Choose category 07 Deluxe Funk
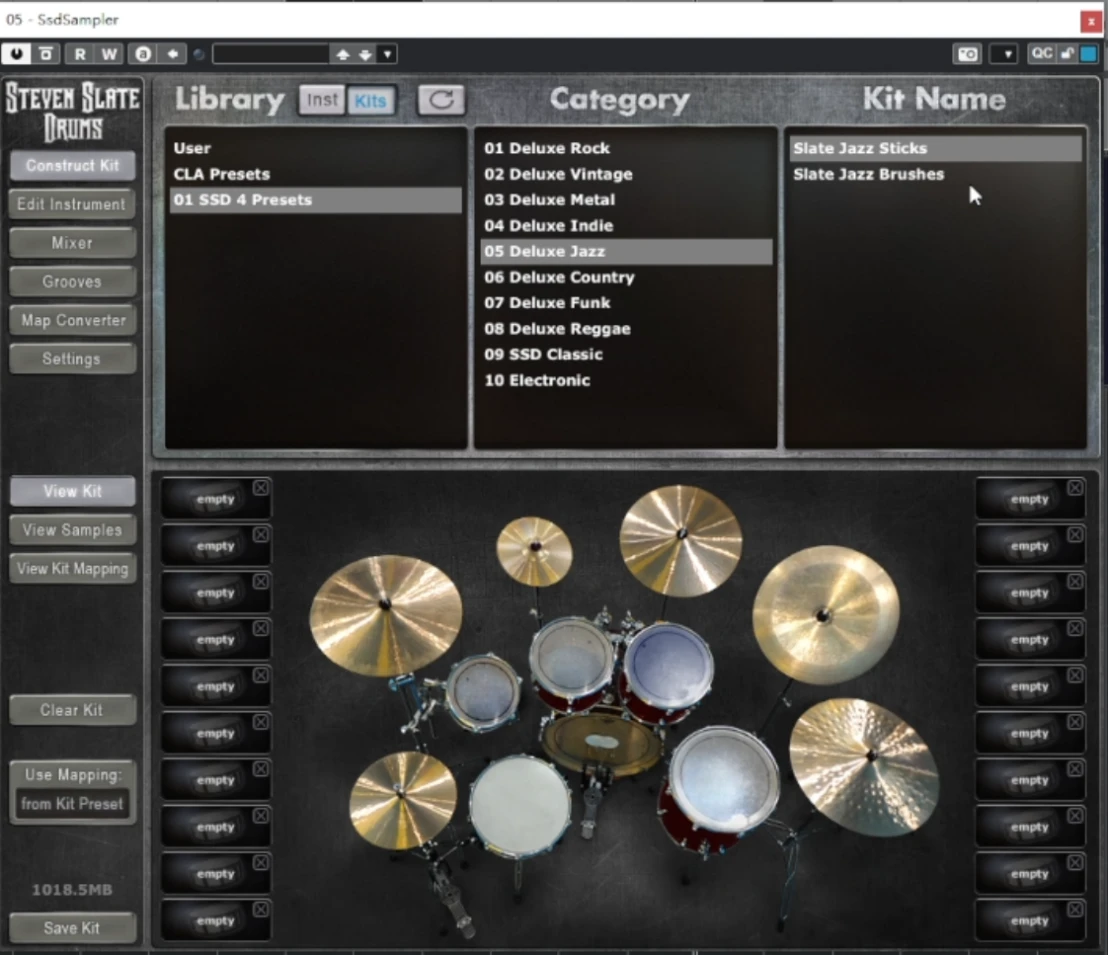 point(626,303)
